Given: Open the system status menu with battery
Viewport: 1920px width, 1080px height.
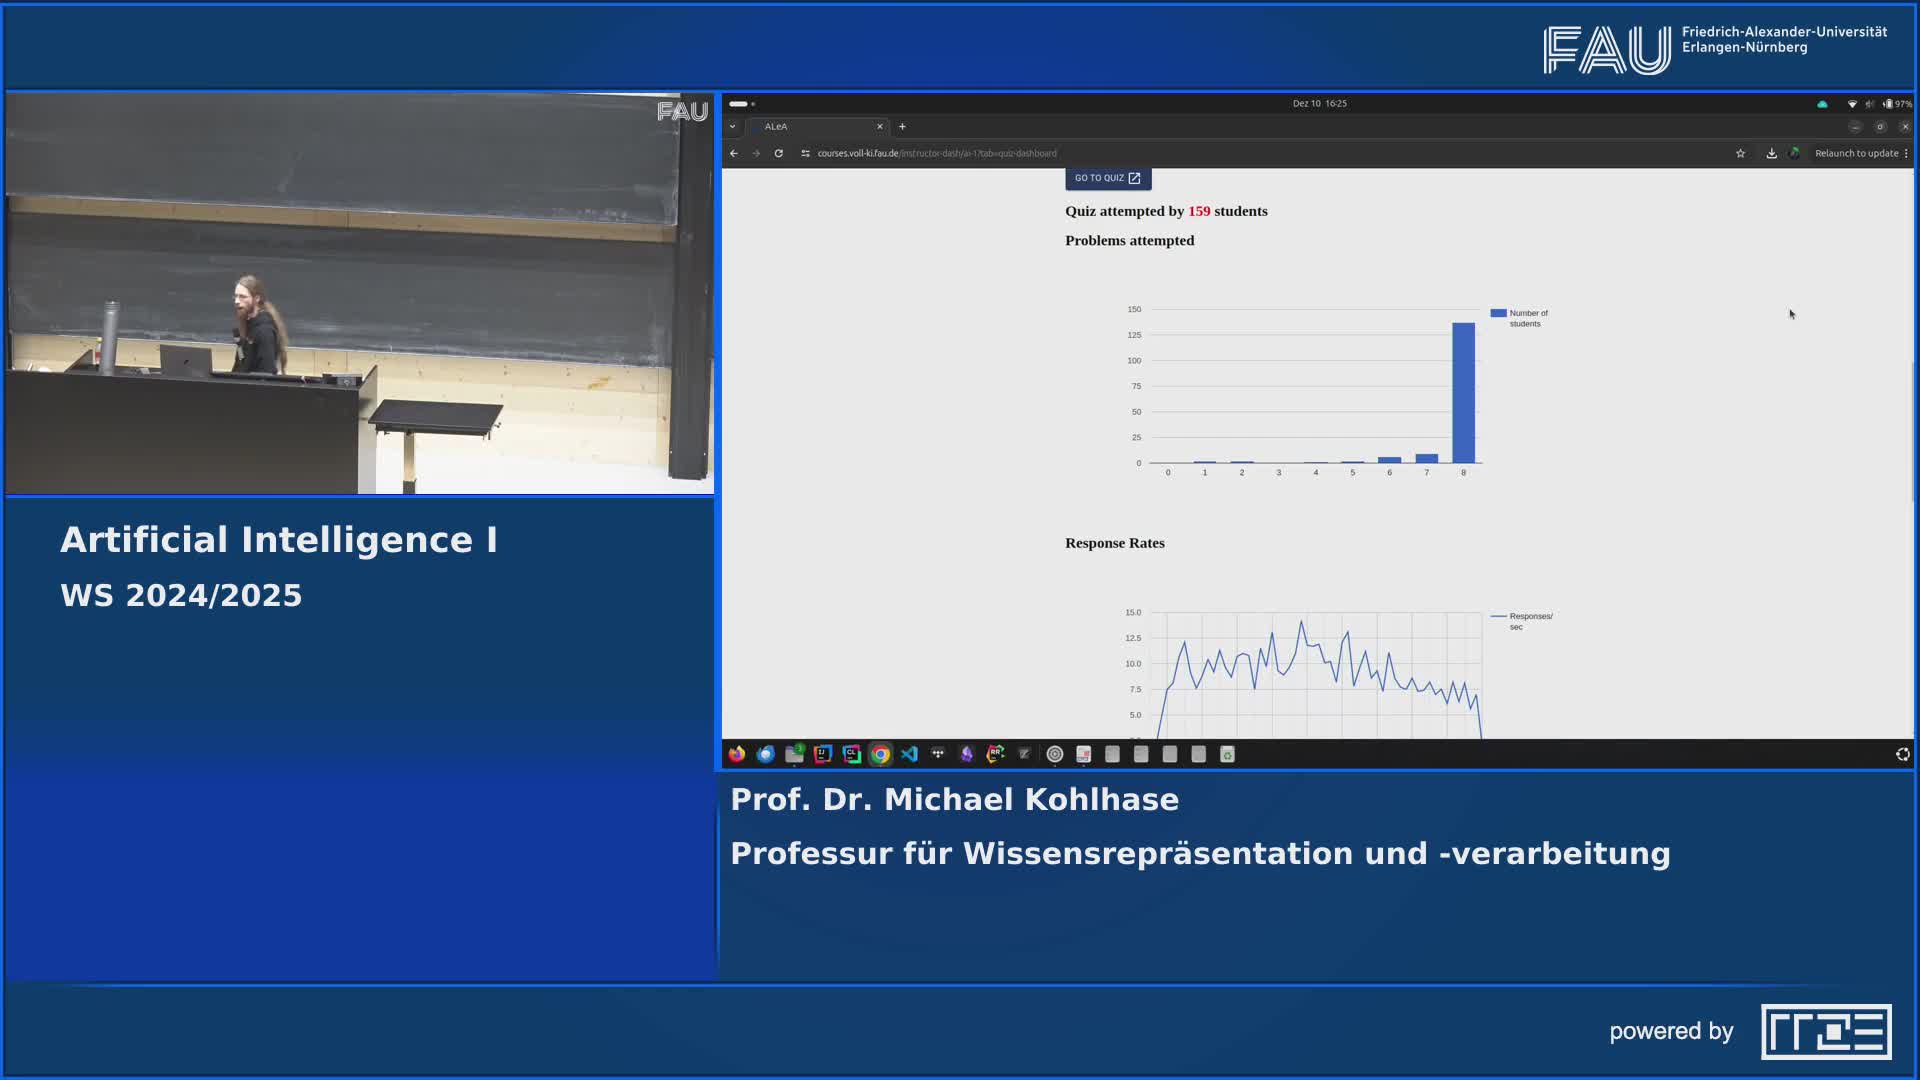Looking at the screenshot, I should [x=1890, y=104].
